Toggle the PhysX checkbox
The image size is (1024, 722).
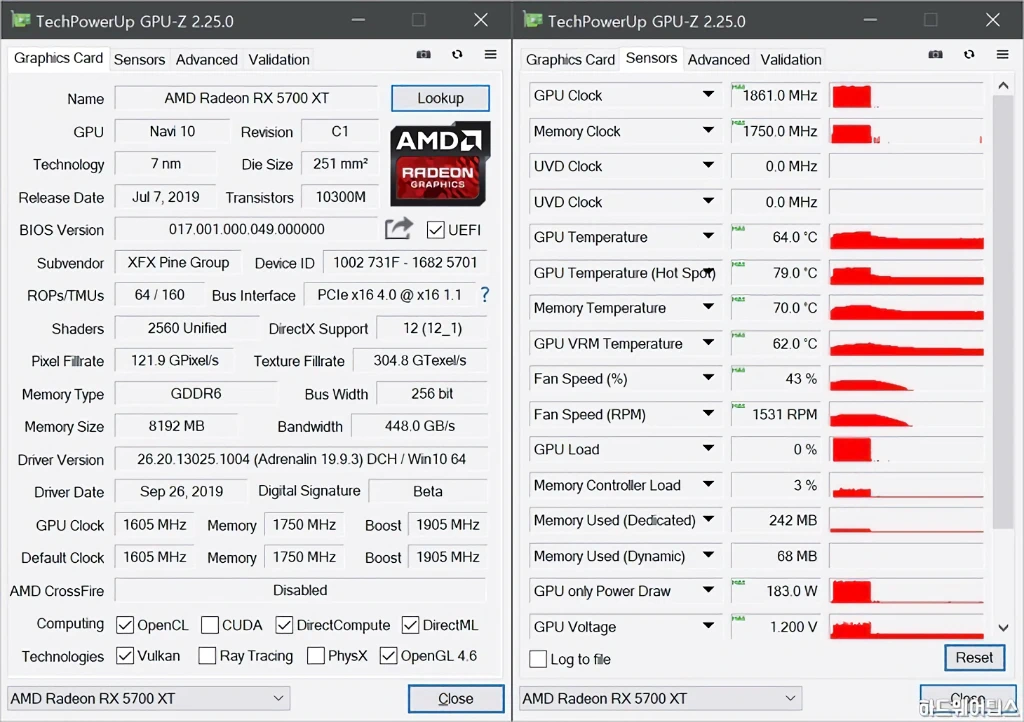[x=315, y=655]
